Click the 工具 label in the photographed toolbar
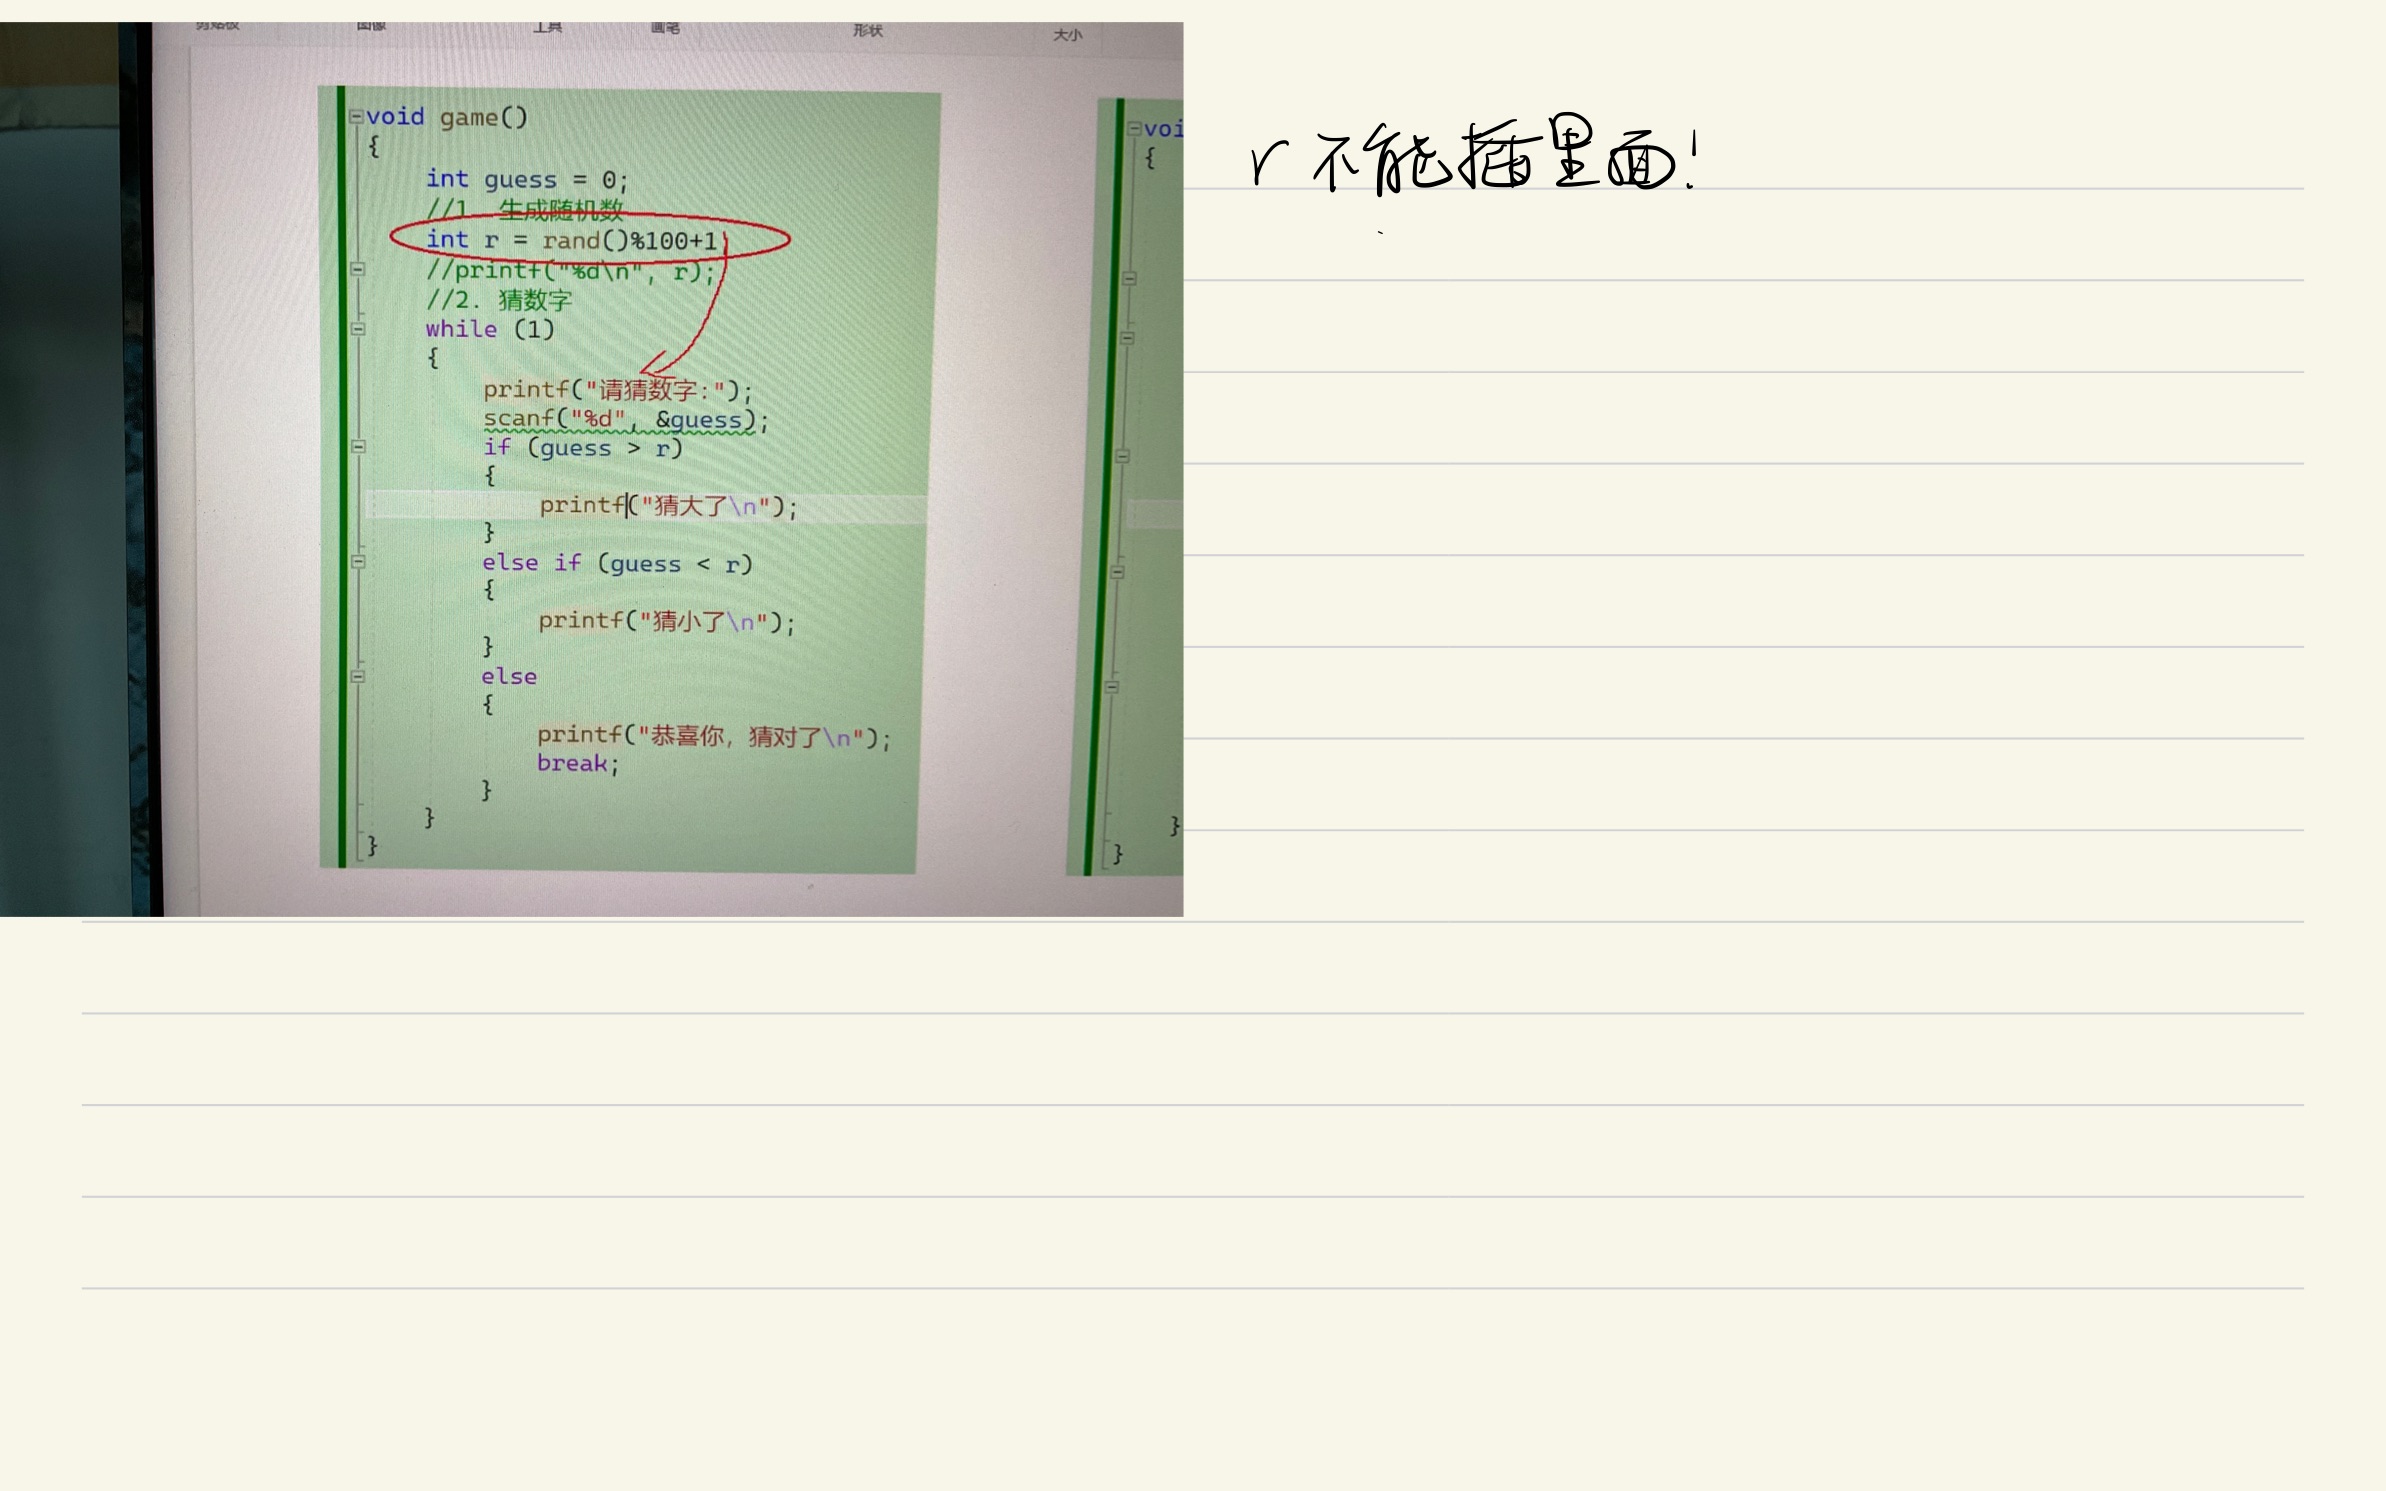Image resolution: width=2386 pixels, height=1491 pixels. [x=547, y=27]
